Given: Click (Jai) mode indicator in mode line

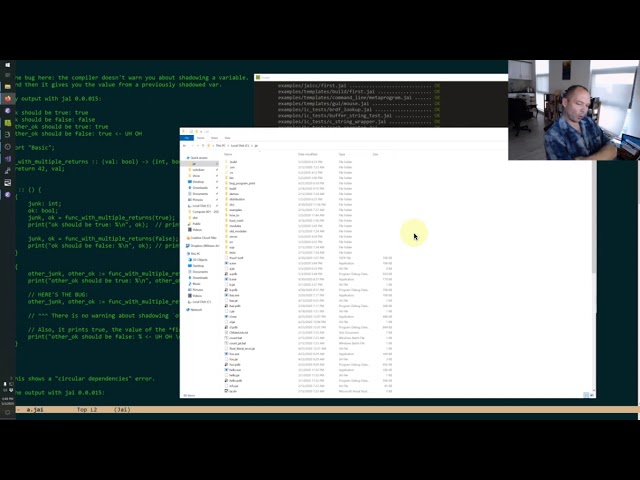Looking at the screenshot, I should coord(122,409).
